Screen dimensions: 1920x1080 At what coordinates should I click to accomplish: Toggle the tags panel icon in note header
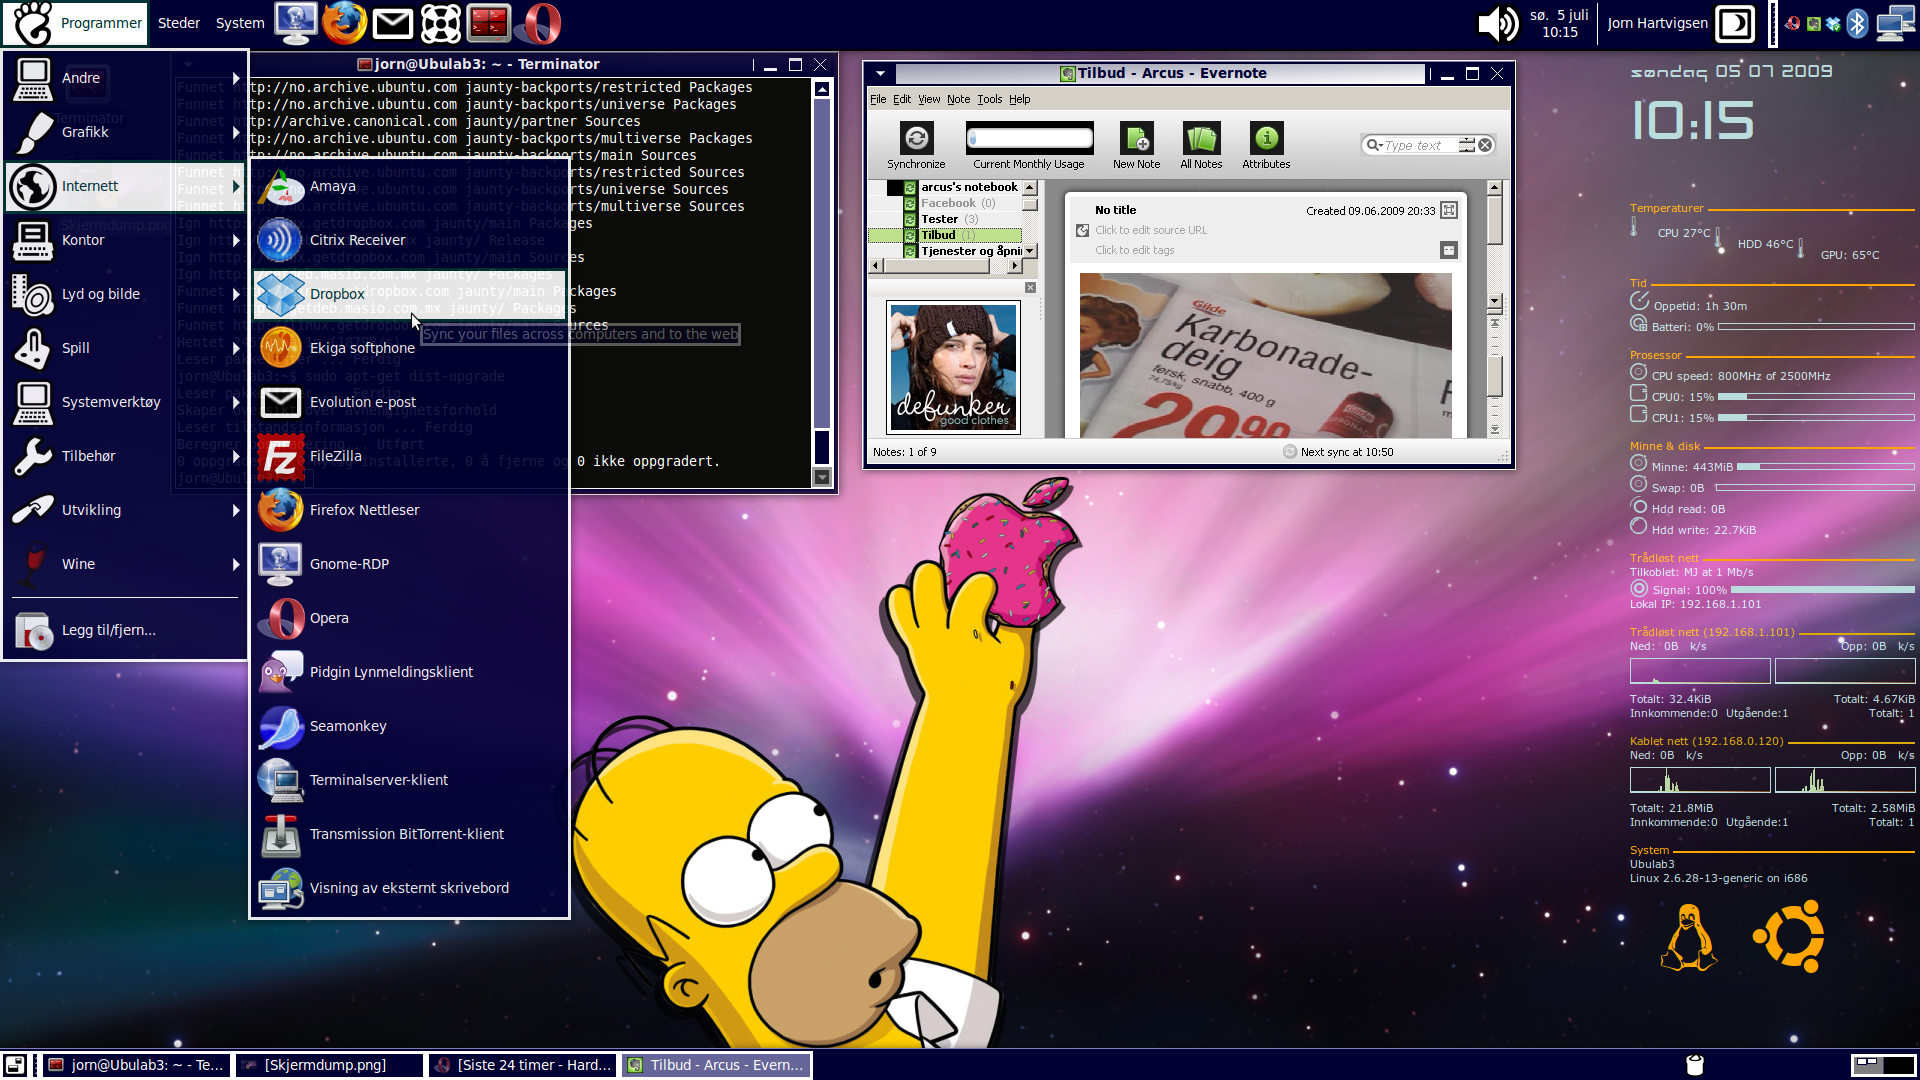[x=1449, y=250]
